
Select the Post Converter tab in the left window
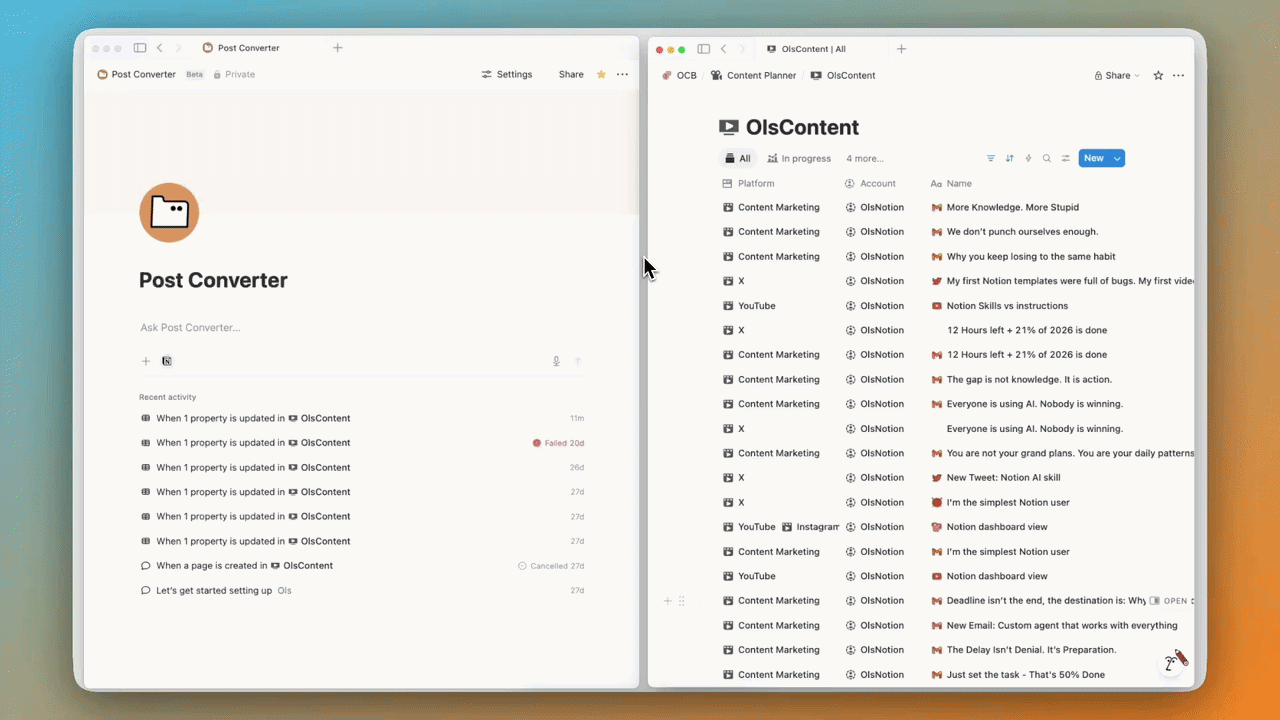coord(241,48)
